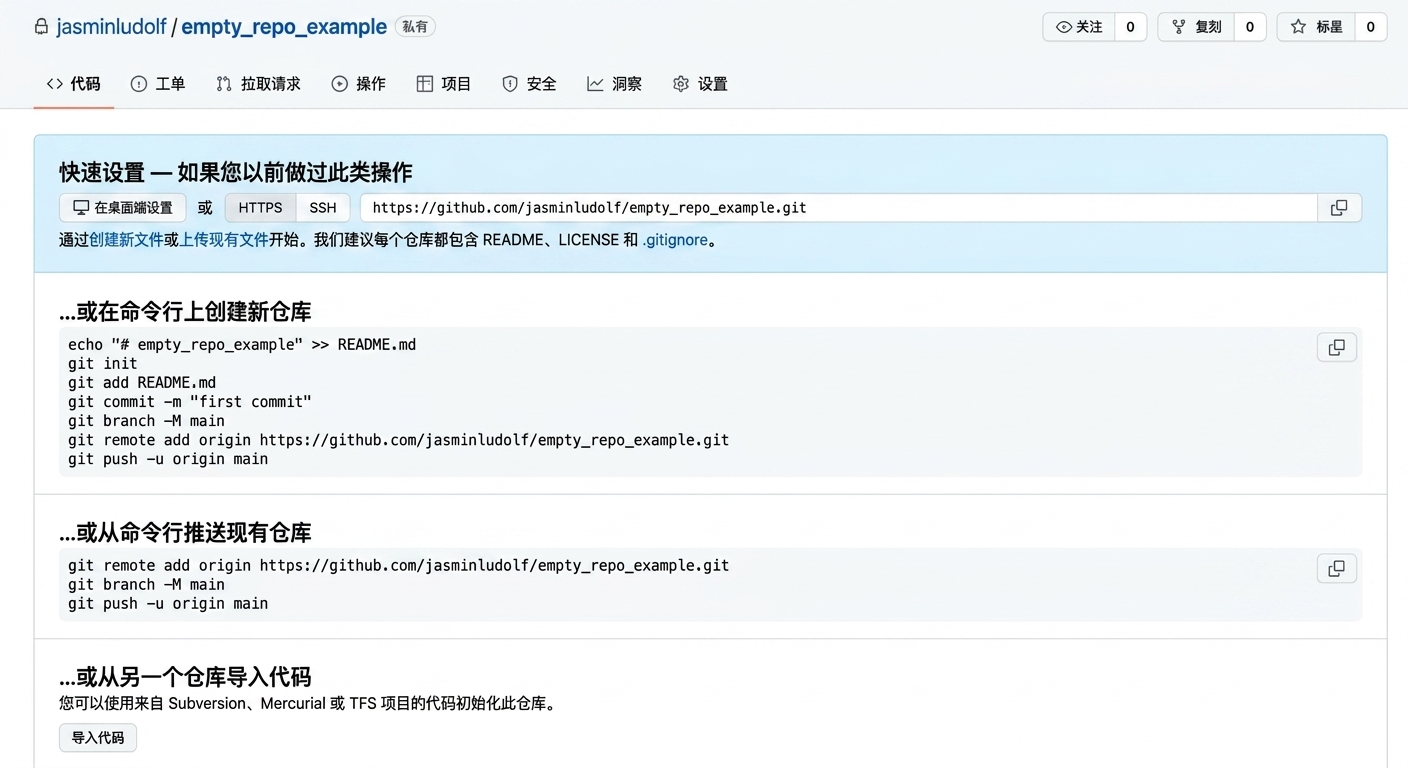The height and width of the screenshot is (768, 1408).
Task: Open the 操作 actions tab
Action: point(358,84)
